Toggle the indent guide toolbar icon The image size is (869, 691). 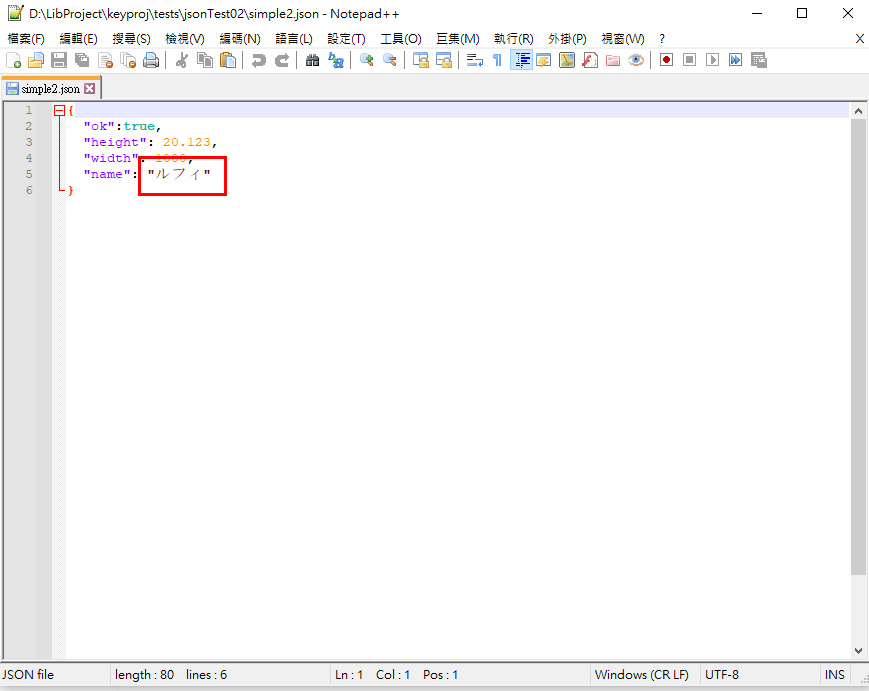pyautogui.click(x=521, y=60)
